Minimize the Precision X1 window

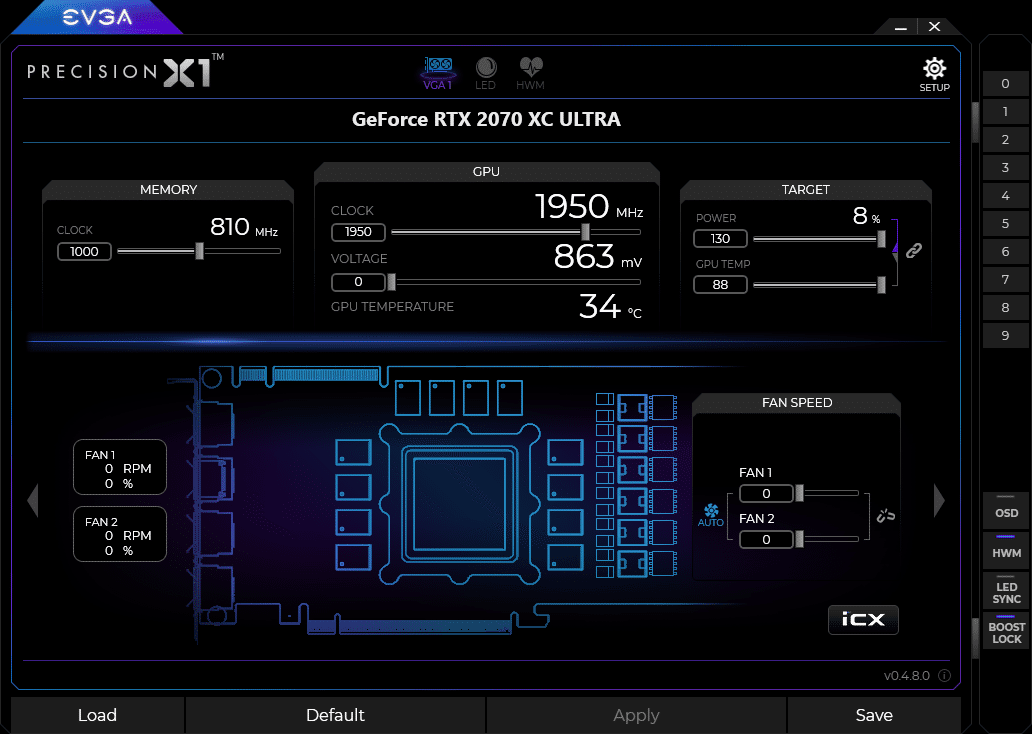(x=901, y=27)
